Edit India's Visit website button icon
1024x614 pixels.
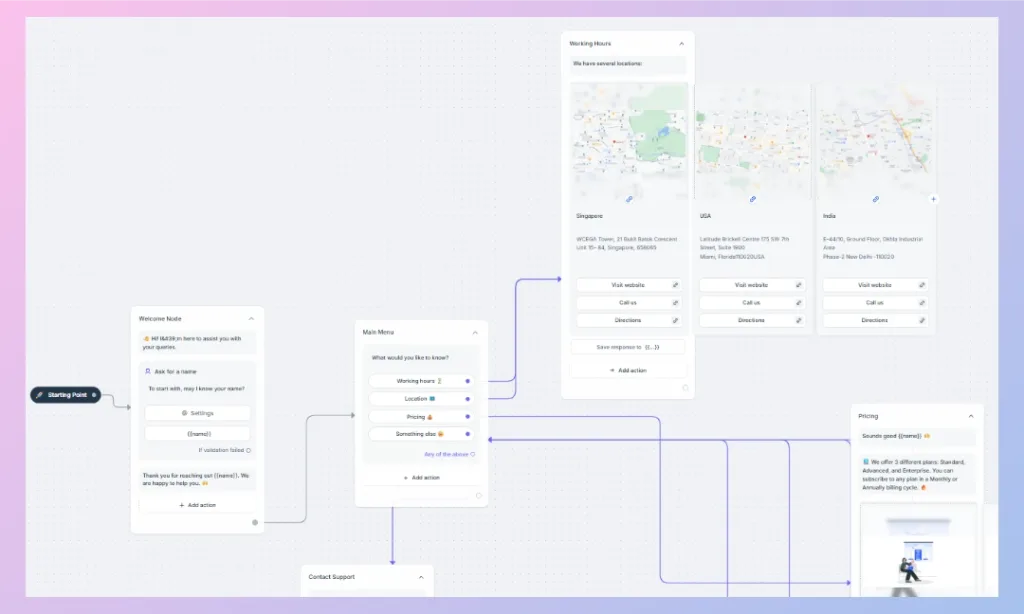(x=921, y=285)
